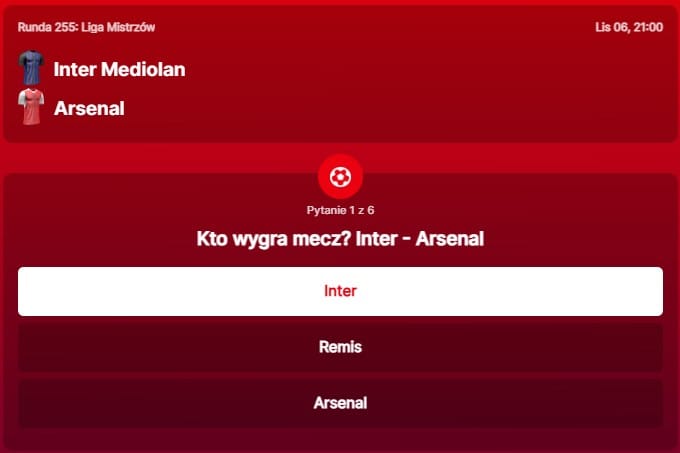Click the blank area below the Arsenal option

tap(340, 440)
